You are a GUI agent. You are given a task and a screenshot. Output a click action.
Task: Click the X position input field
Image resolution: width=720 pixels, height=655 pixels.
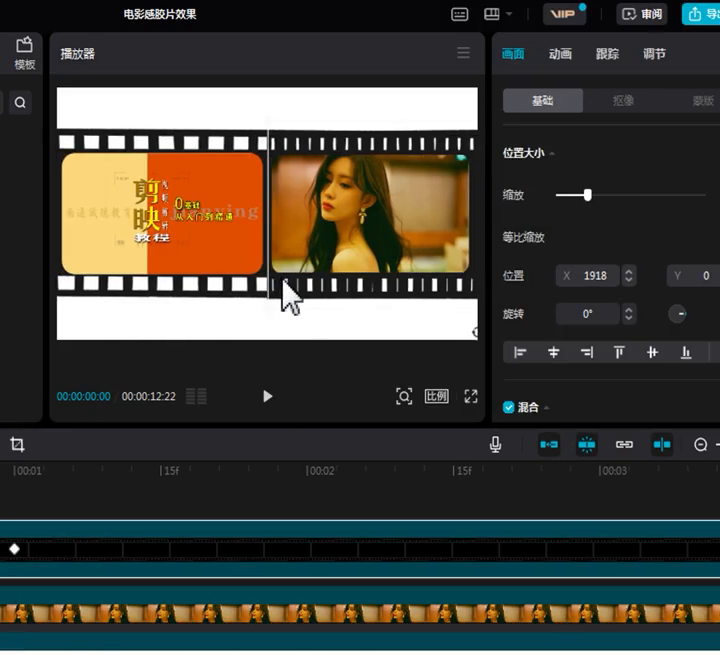click(x=588, y=276)
